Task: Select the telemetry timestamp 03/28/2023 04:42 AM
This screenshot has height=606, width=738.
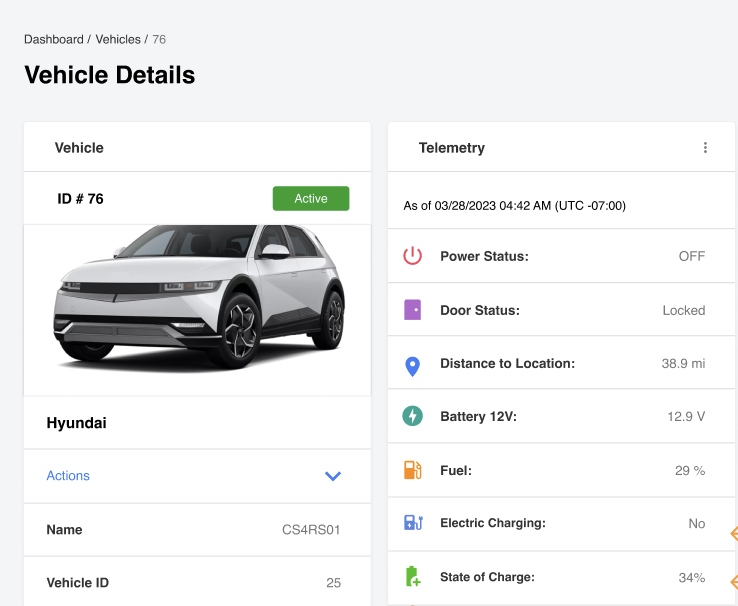Action: pos(492,206)
